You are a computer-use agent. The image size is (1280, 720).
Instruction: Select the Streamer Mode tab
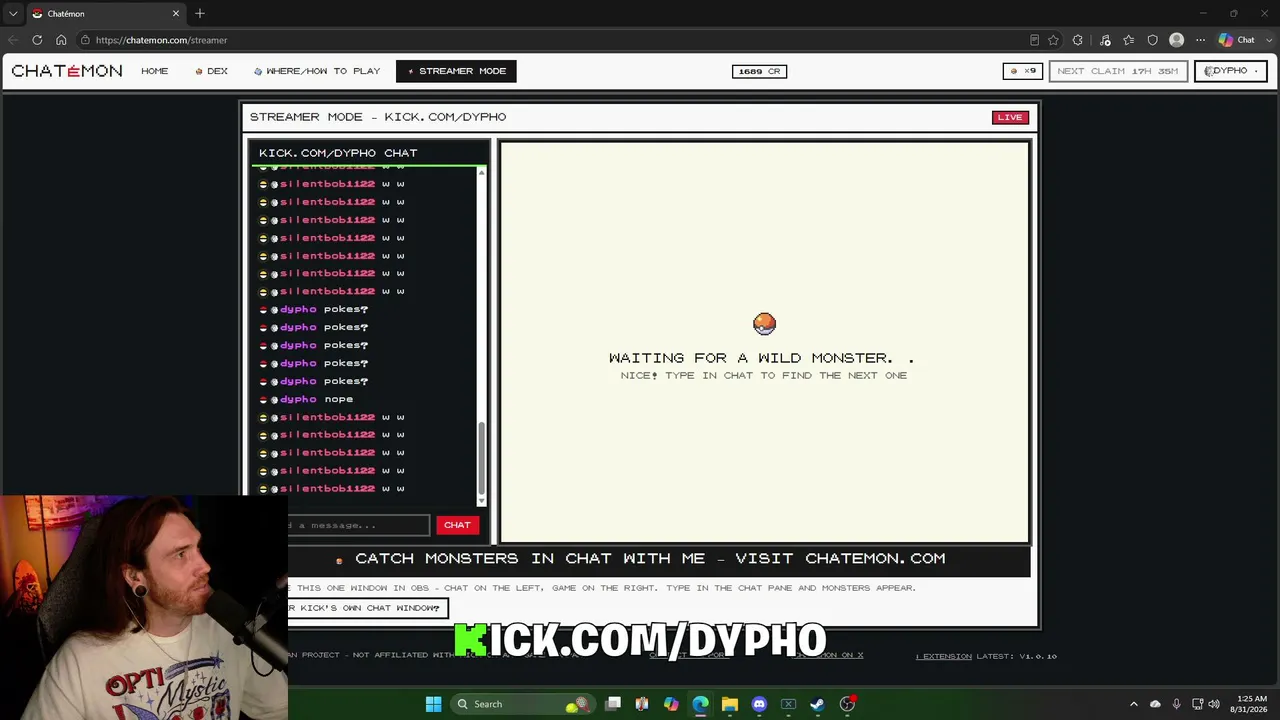(456, 71)
